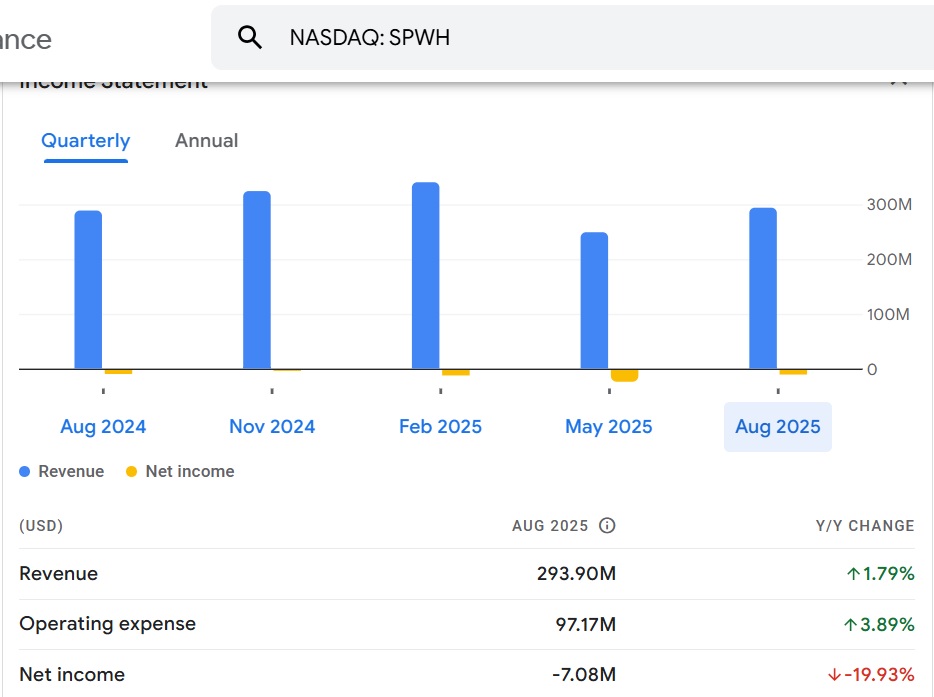The image size is (934, 697).
Task: Click the AUG 2025 column header
Action: coord(550,525)
